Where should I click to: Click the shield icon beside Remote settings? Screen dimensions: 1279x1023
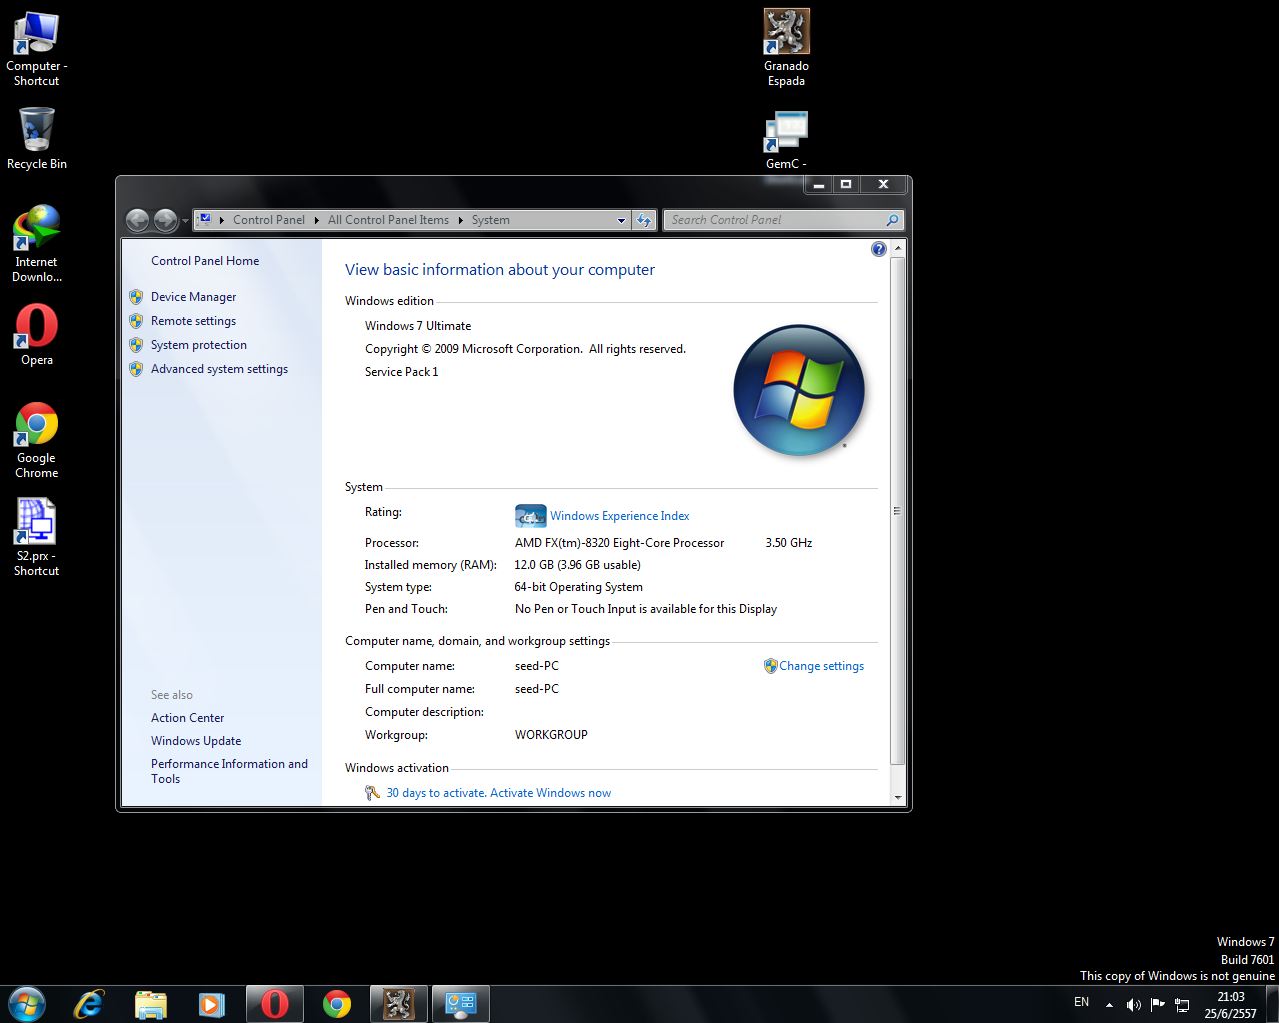(136, 321)
